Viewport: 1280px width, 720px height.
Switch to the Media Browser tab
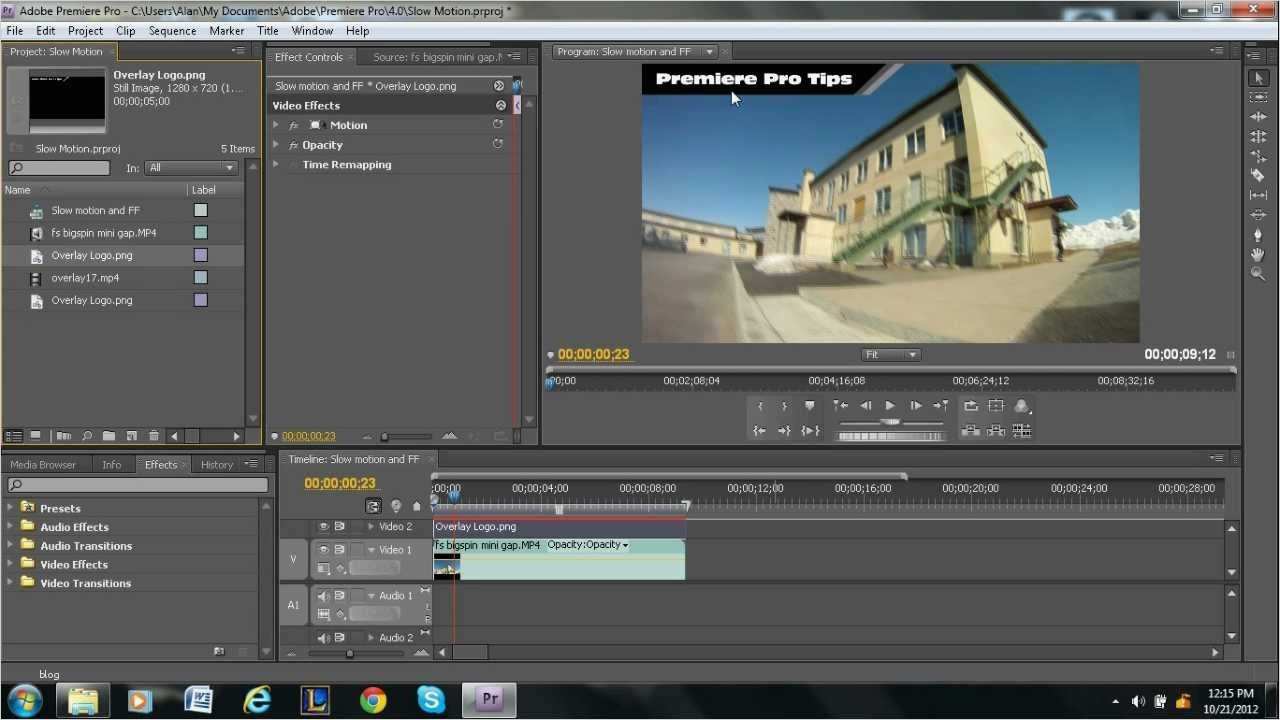point(43,465)
